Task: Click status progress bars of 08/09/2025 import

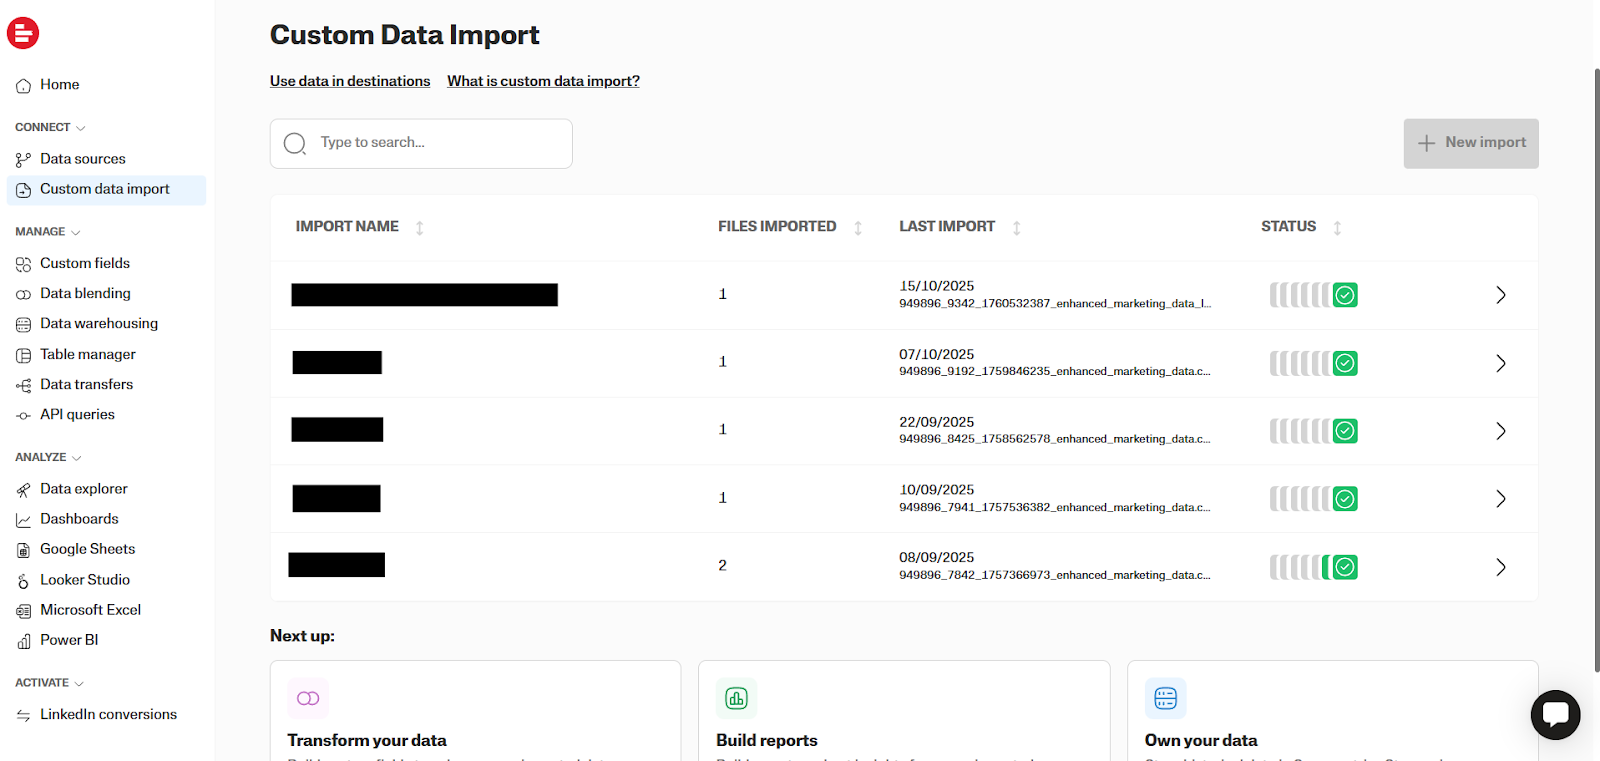Action: click(x=1300, y=567)
